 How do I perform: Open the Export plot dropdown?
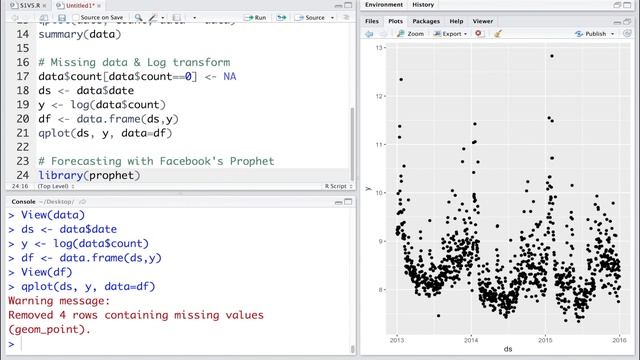[x=450, y=34]
